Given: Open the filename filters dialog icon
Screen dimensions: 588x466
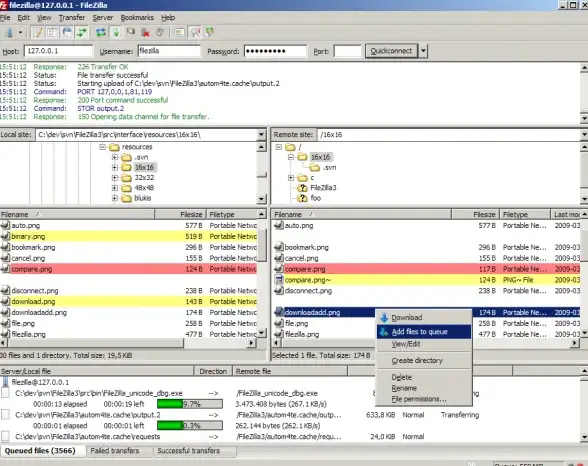Looking at the screenshot, I should coord(179,33).
